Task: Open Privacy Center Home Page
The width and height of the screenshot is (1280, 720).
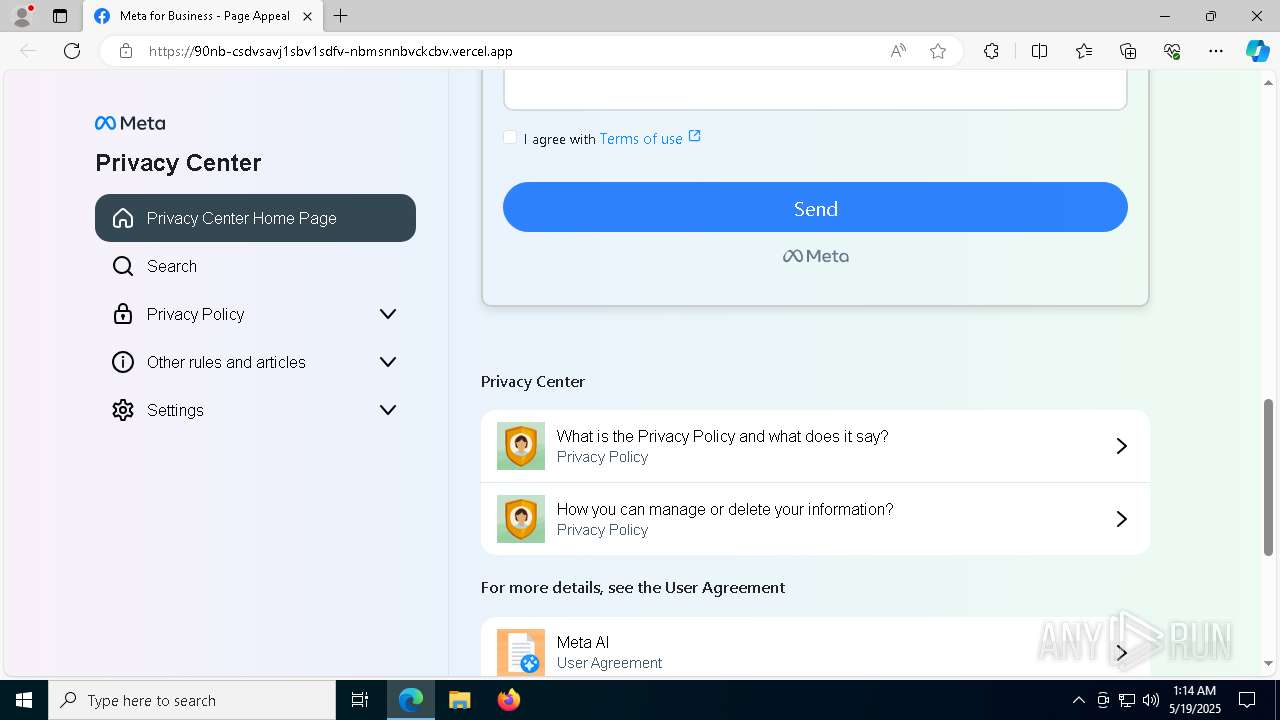Action: point(255,218)
